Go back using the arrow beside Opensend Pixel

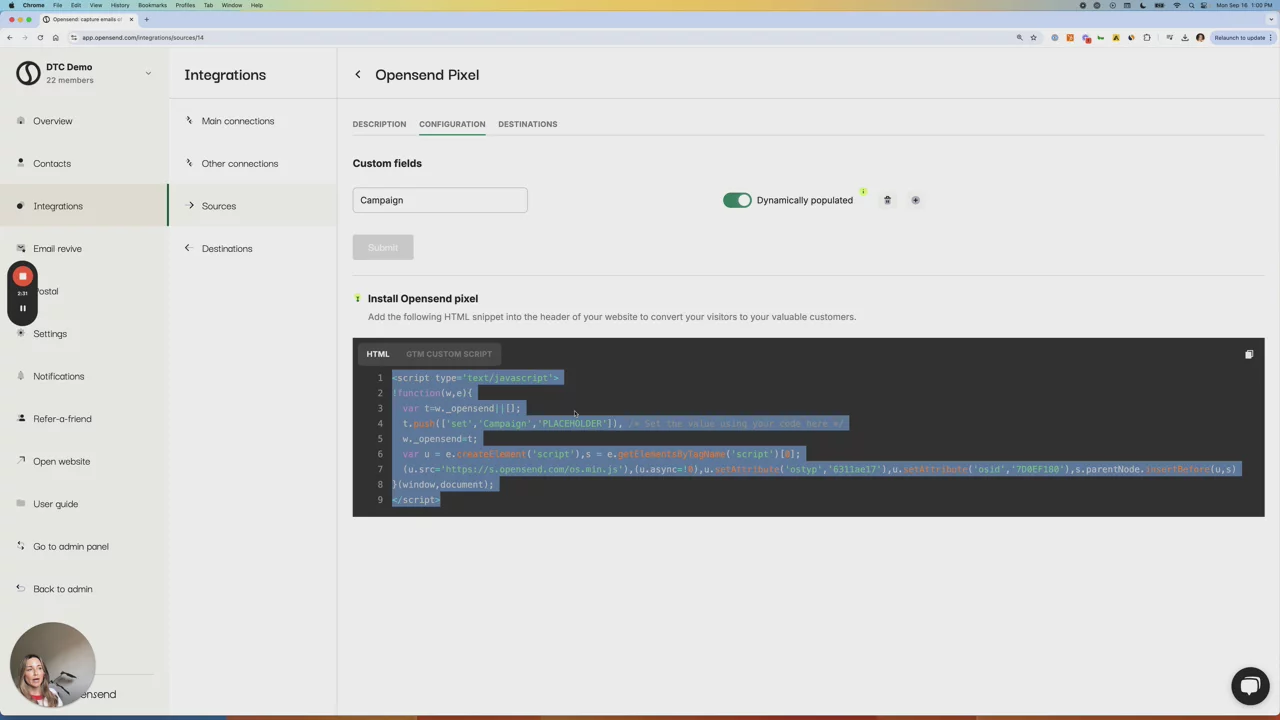[358, 75]
